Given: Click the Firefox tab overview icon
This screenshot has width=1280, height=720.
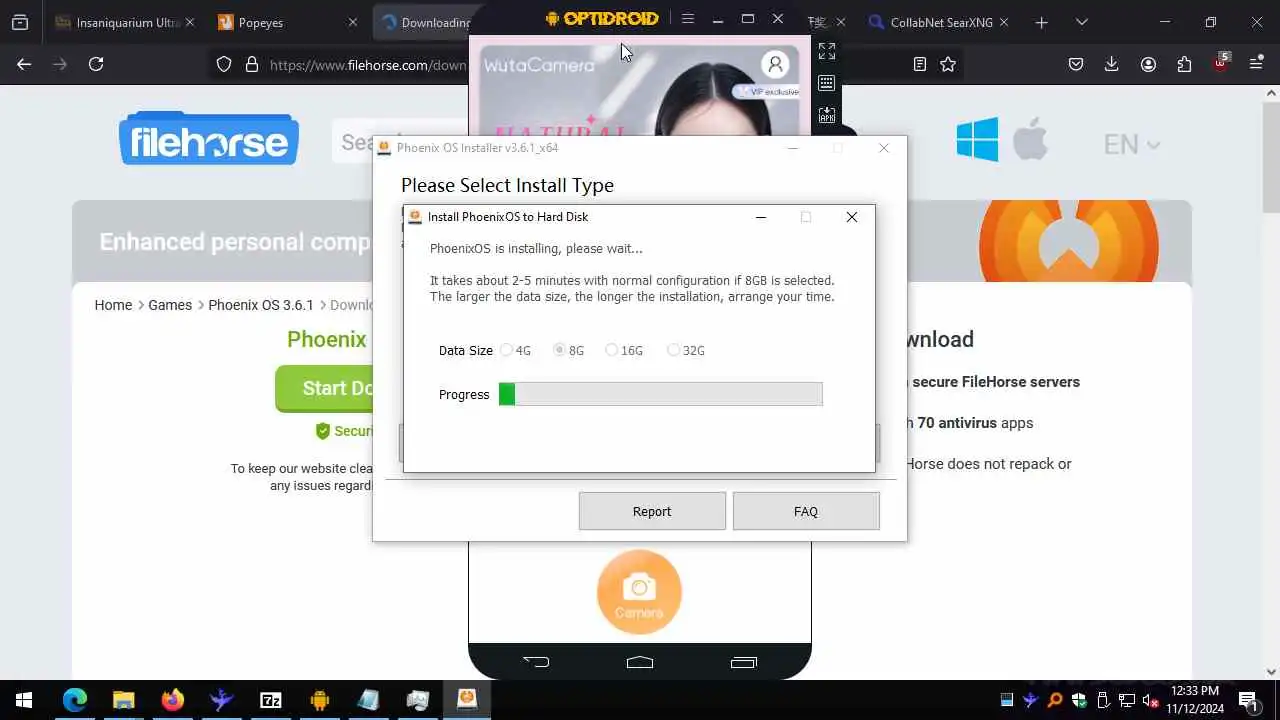Looking at the screenshot, I should pos(20,22).
